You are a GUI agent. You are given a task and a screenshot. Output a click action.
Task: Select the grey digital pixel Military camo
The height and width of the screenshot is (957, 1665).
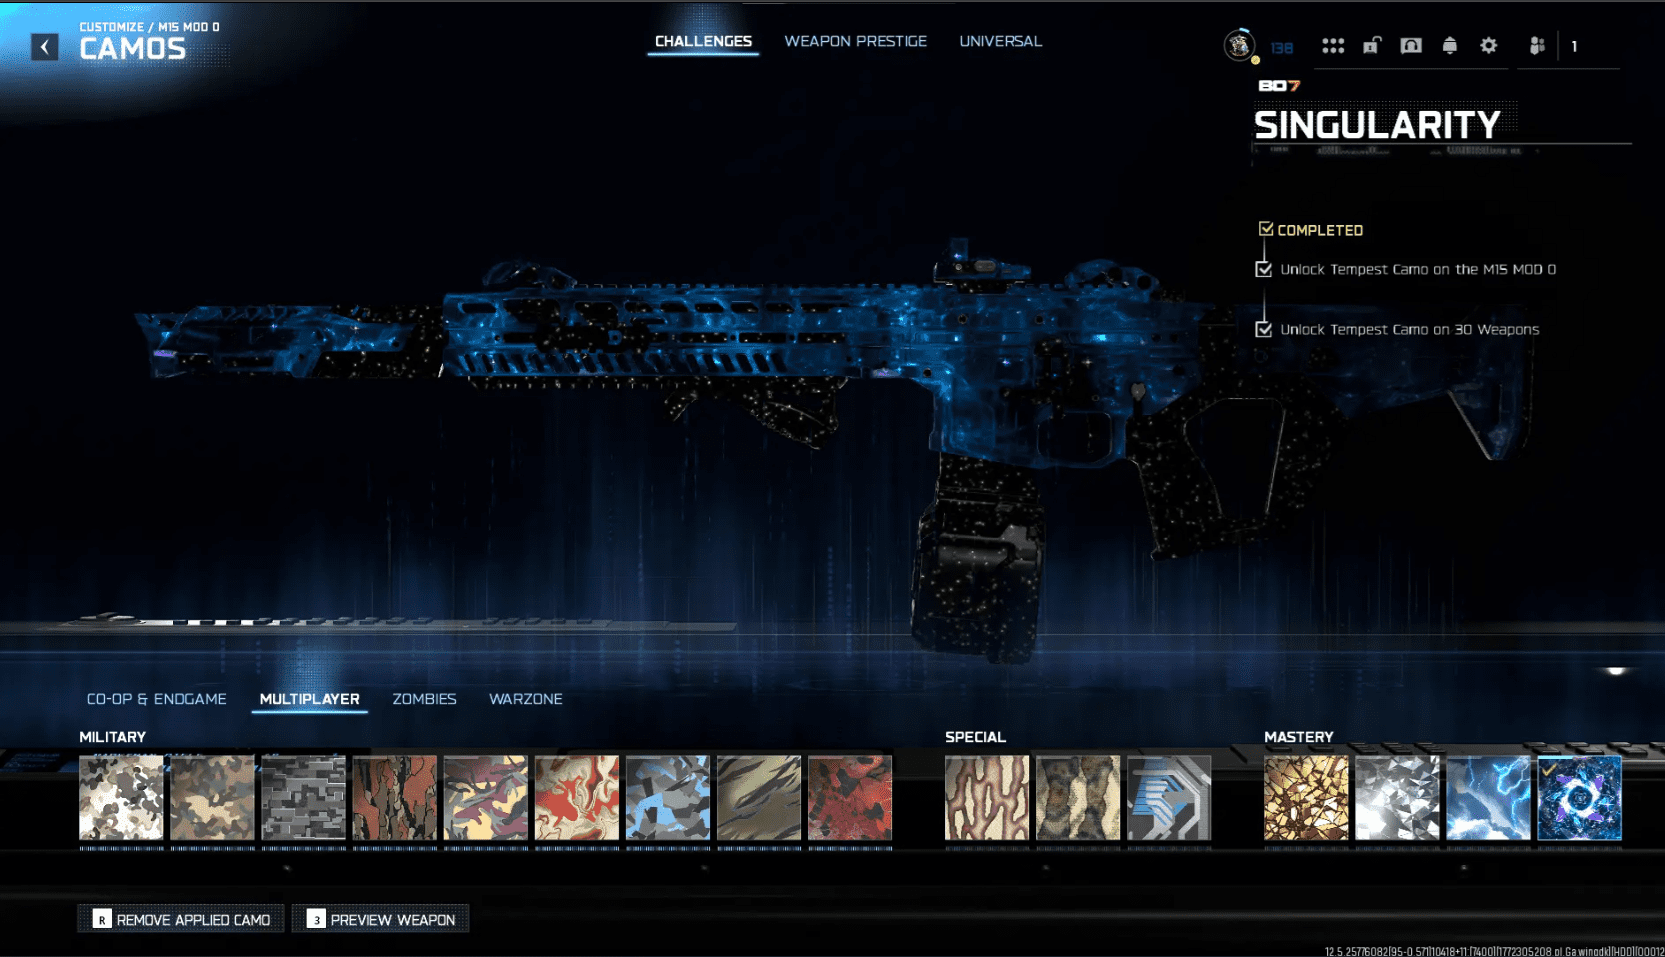tap(303, 797)
